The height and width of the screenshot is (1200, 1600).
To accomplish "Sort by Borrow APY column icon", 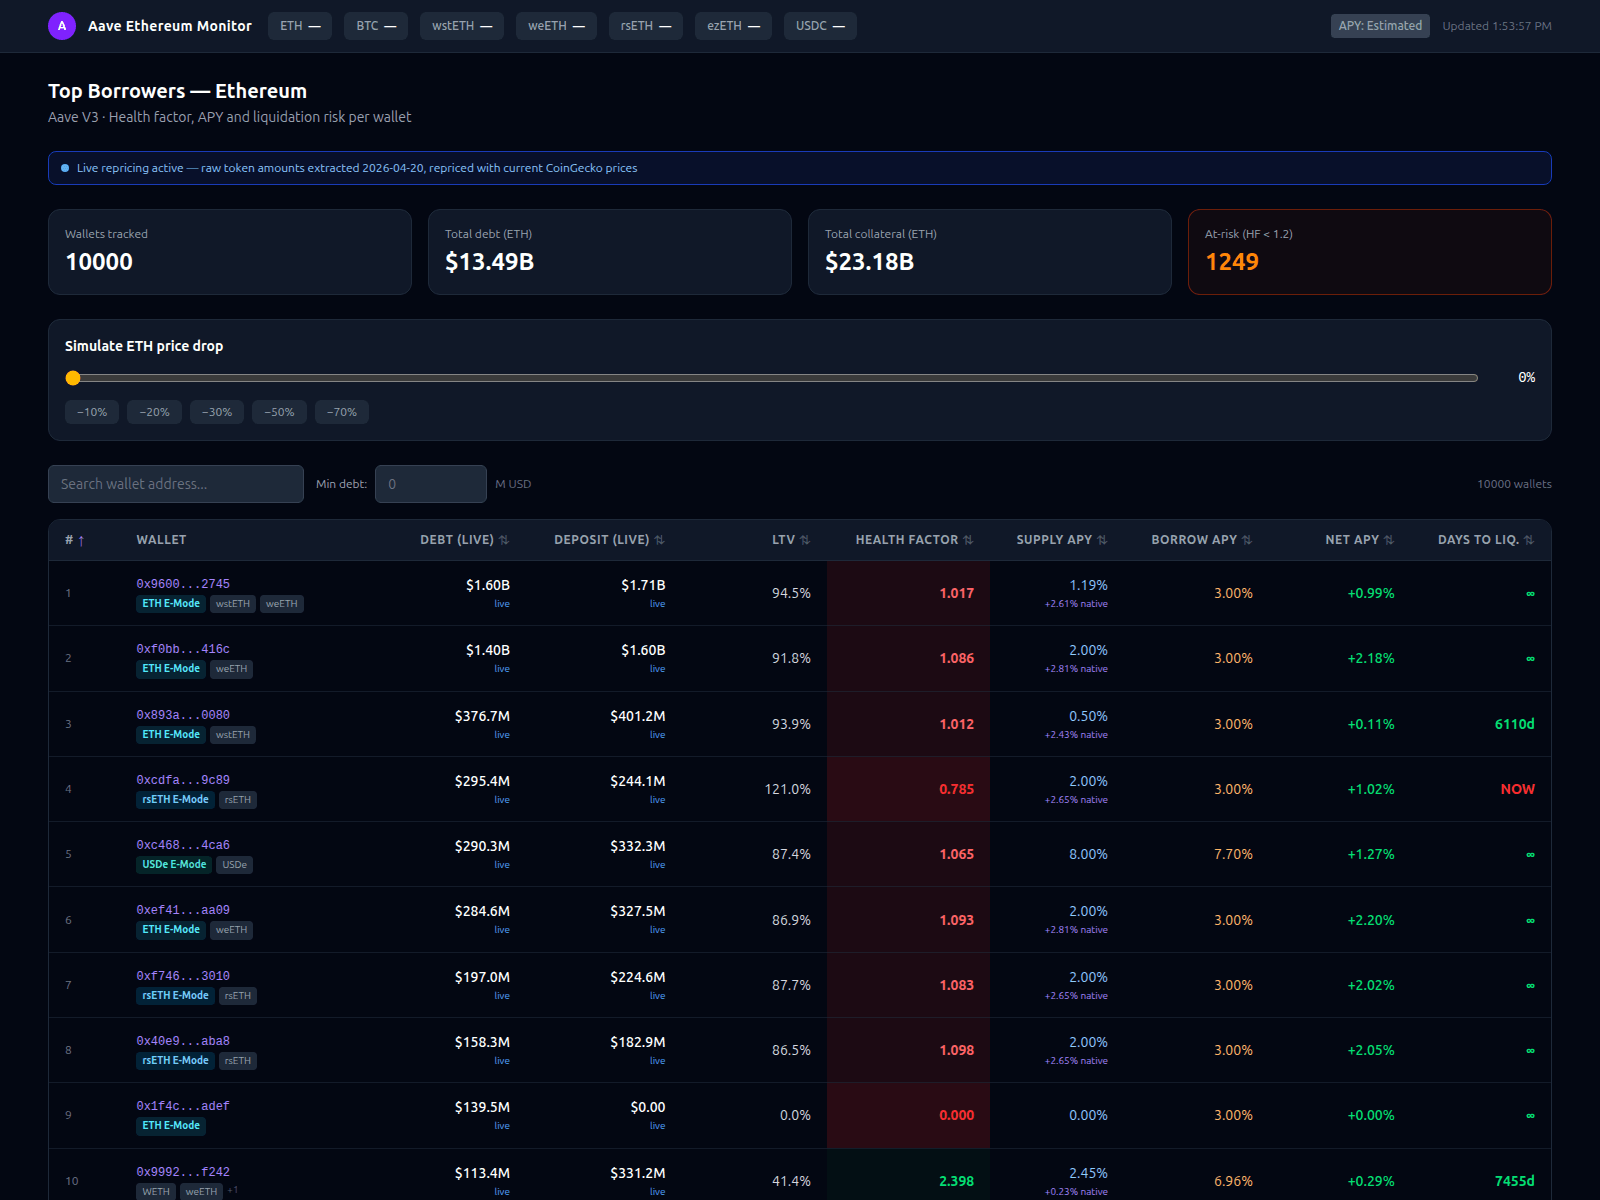I will point(1247,540).
